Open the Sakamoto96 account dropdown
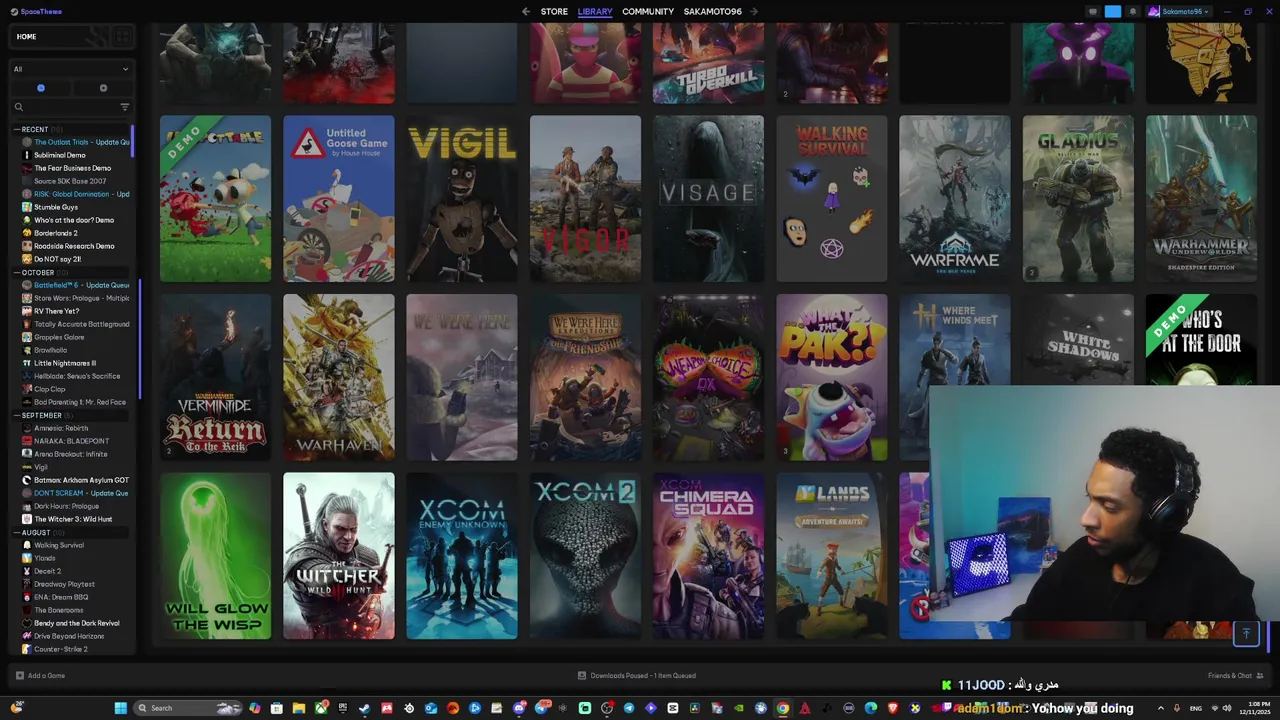The height and width of the screenshot is (720, 1280). 1181,11
